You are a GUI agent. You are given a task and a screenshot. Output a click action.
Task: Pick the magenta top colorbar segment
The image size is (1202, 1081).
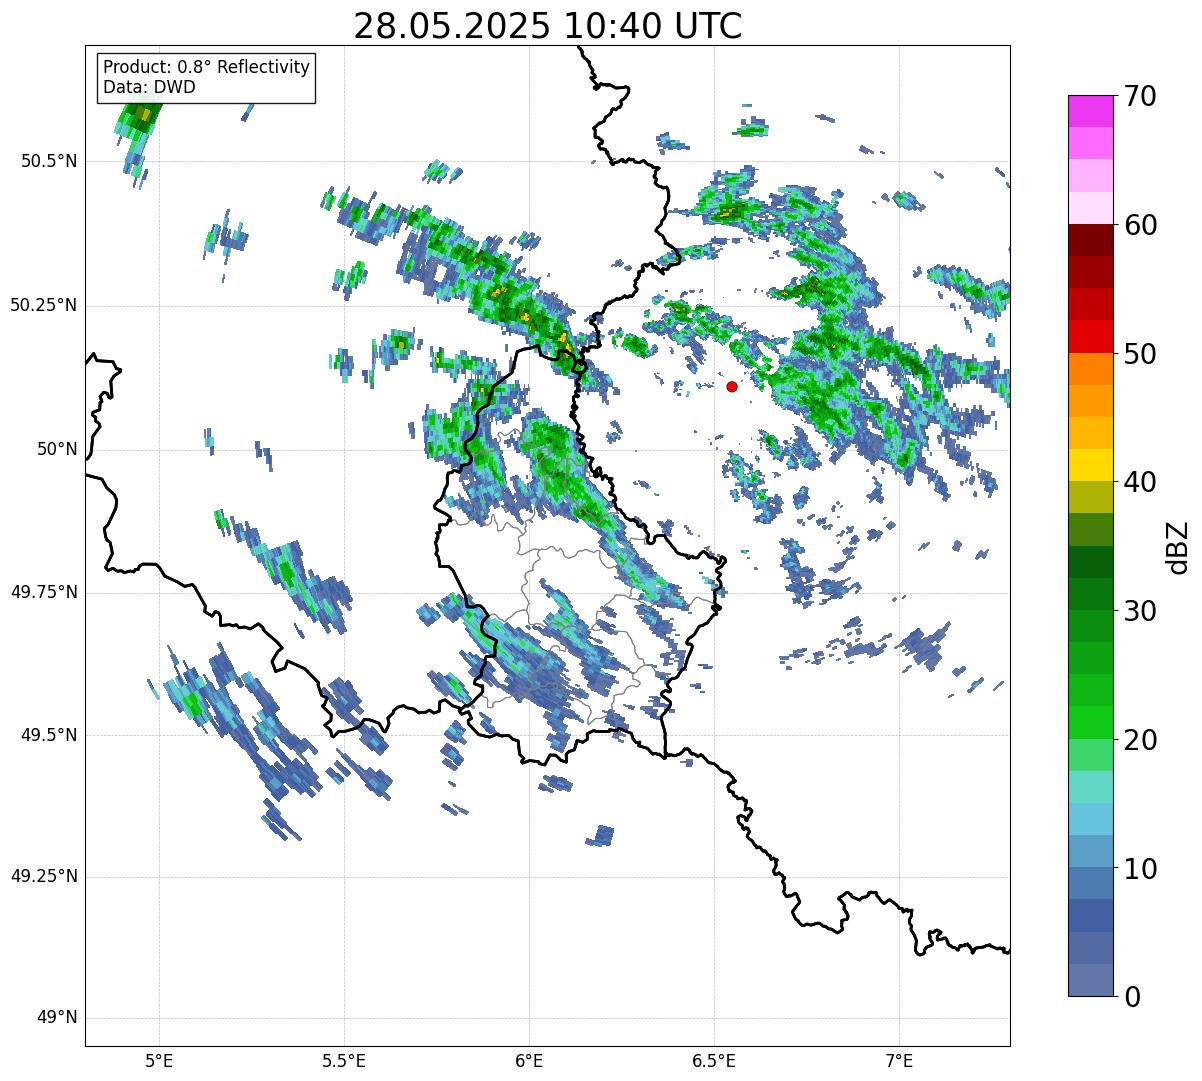[1091, 111]
